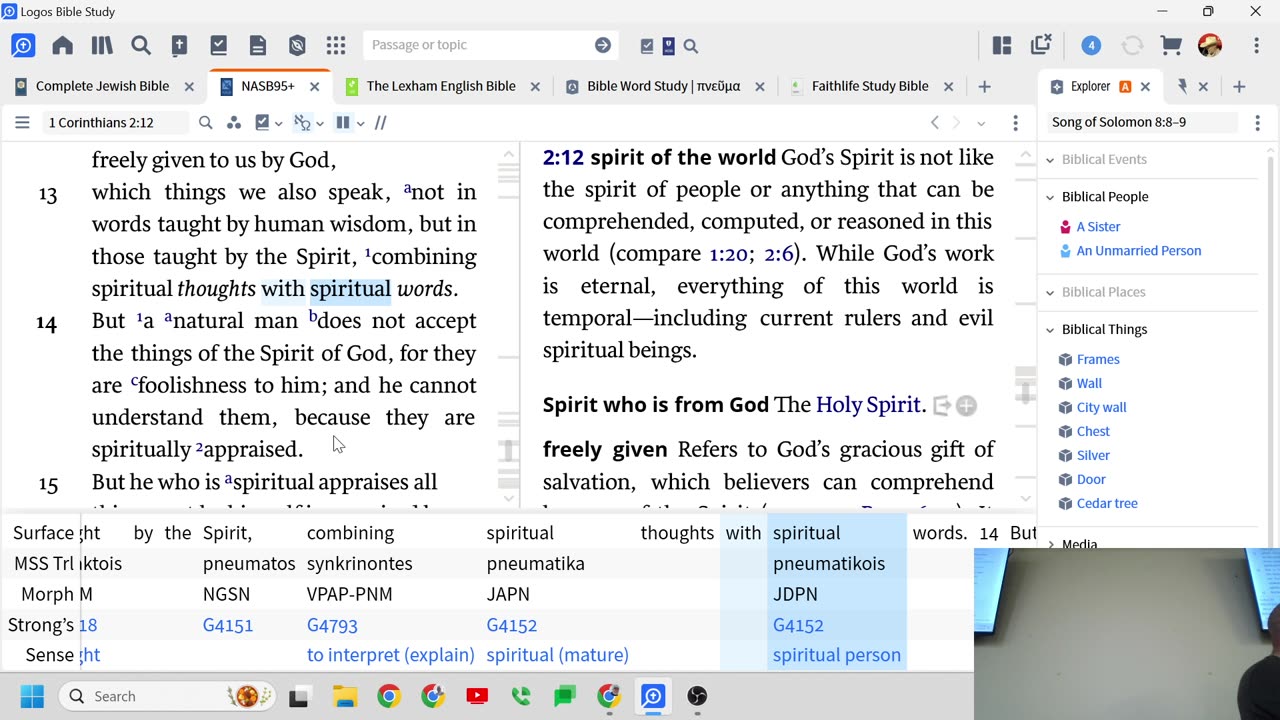This screenshot has width=1280, height=720.
Task: Open An Unmarried Person entry
Action: tap(1139, 251)
